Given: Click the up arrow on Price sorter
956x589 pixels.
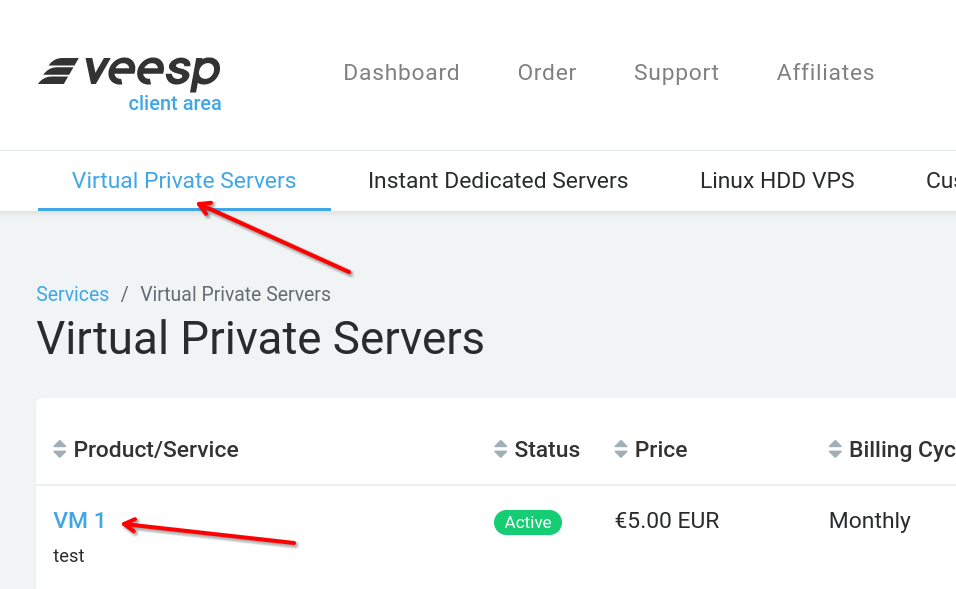Looking at the screenshot, I should click(619, 444).
